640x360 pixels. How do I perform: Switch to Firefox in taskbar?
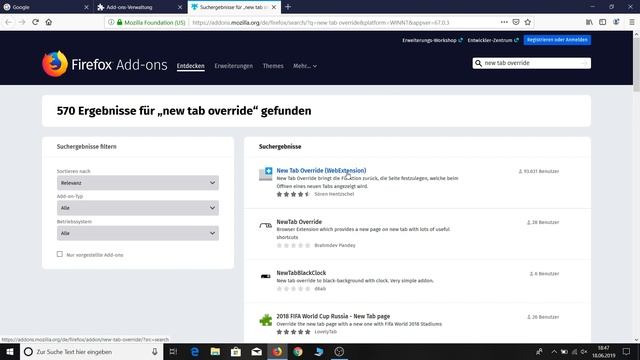(x=277, y=351)
